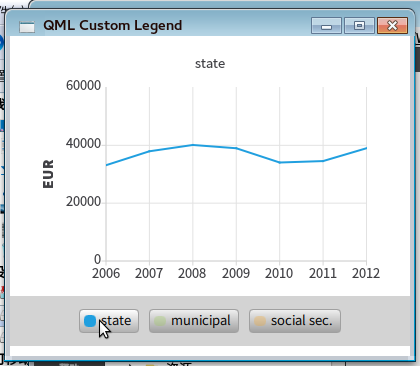Click the 2011 x-axis label
The width and height of the screenshot is (420, 366).
(323, 273)
